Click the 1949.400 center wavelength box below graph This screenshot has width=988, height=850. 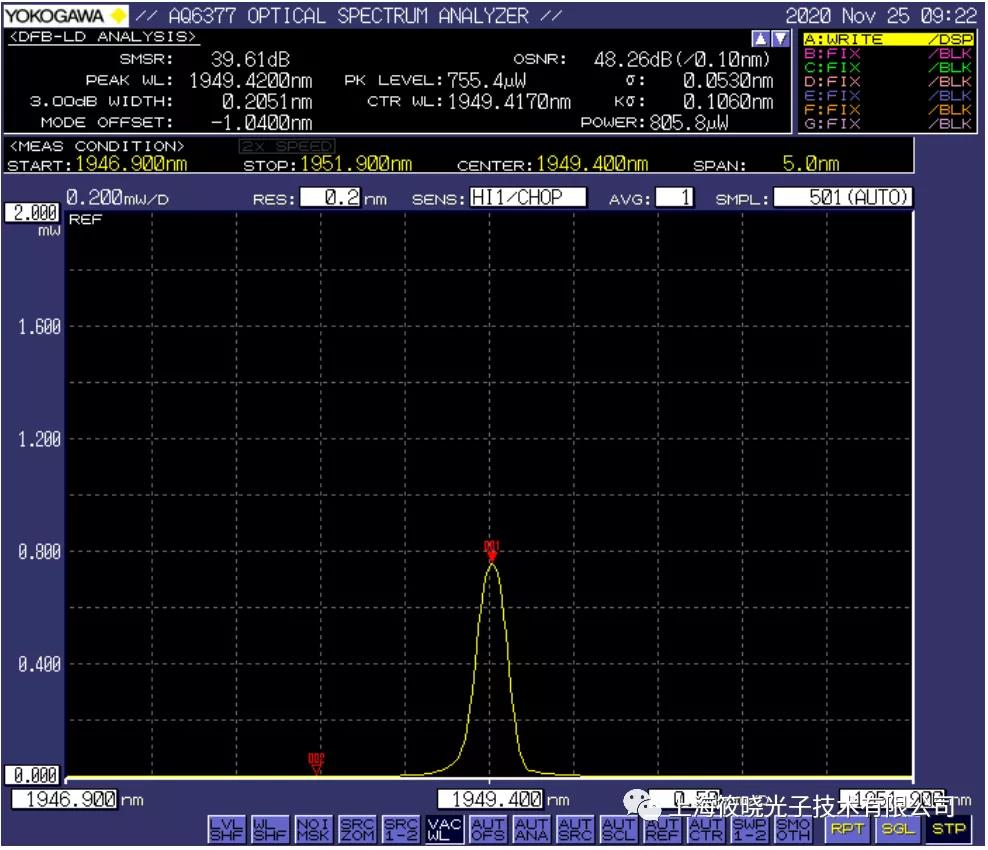490,800
